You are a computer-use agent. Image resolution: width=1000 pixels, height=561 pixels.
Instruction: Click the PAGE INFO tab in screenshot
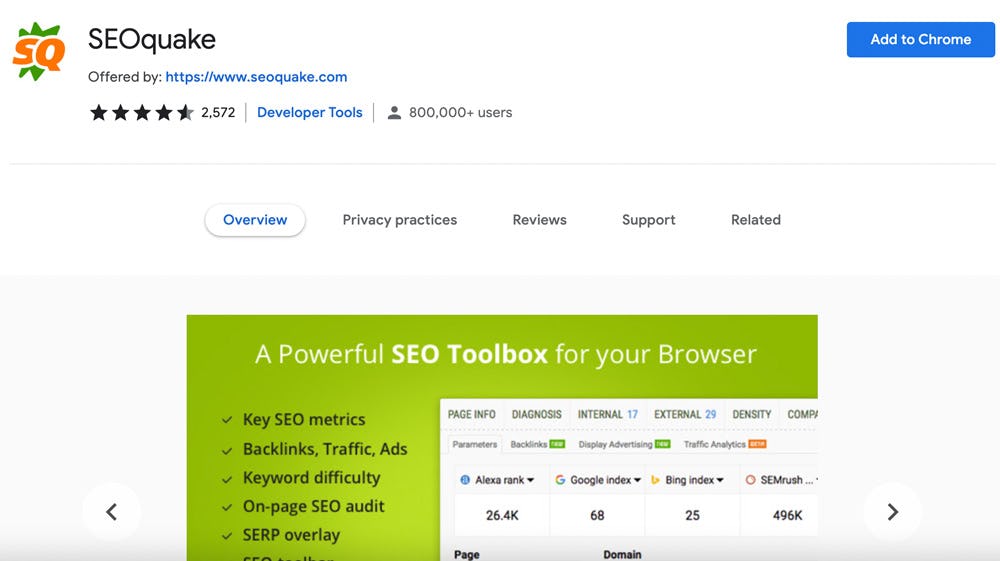tap(471, 414)
